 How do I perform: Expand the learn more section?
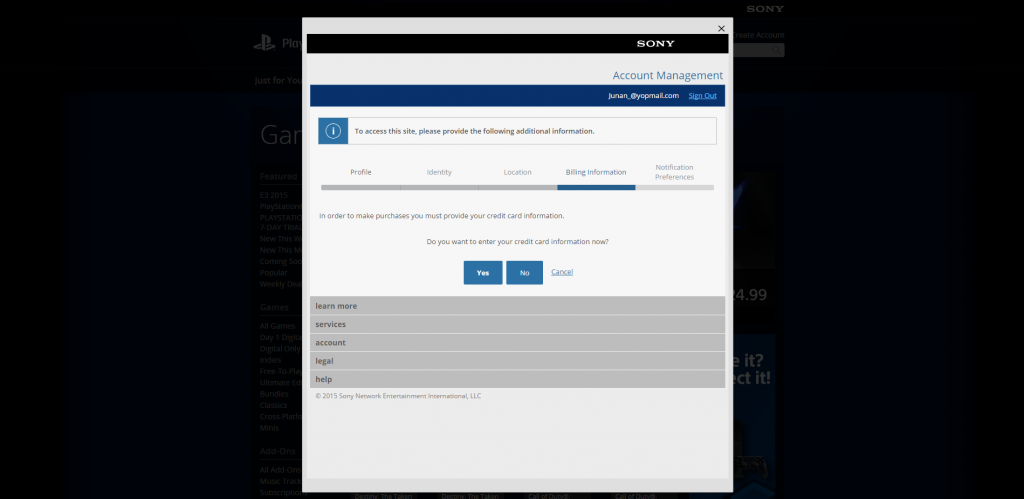point(517,306)
